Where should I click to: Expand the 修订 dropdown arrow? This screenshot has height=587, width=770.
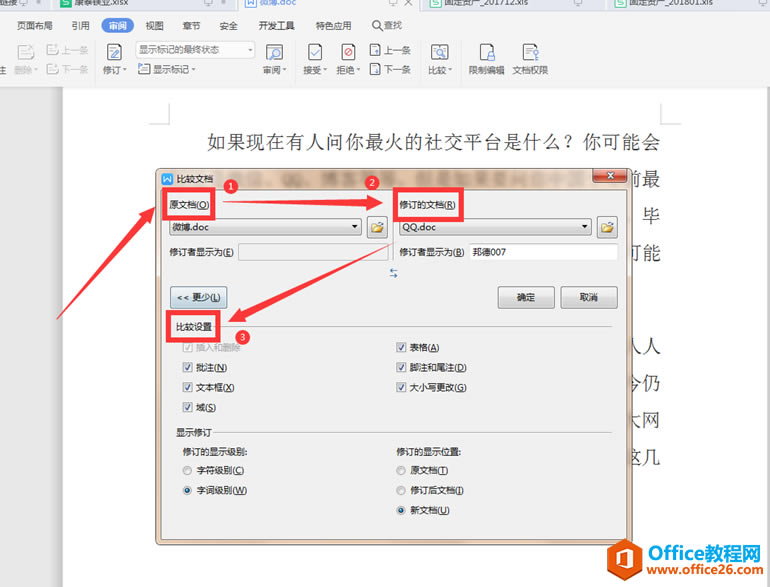125,70
